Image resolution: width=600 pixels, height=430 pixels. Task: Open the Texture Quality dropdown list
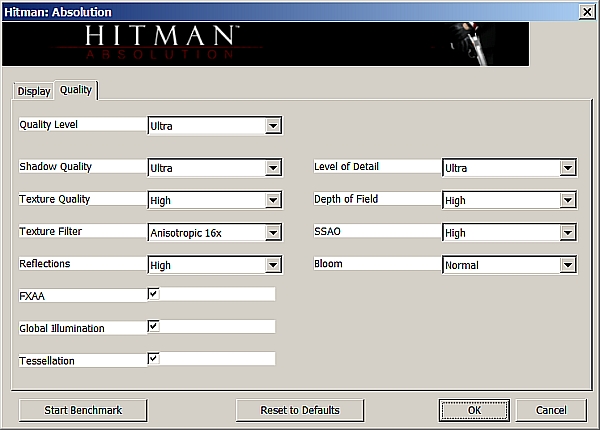coord(214,200)
